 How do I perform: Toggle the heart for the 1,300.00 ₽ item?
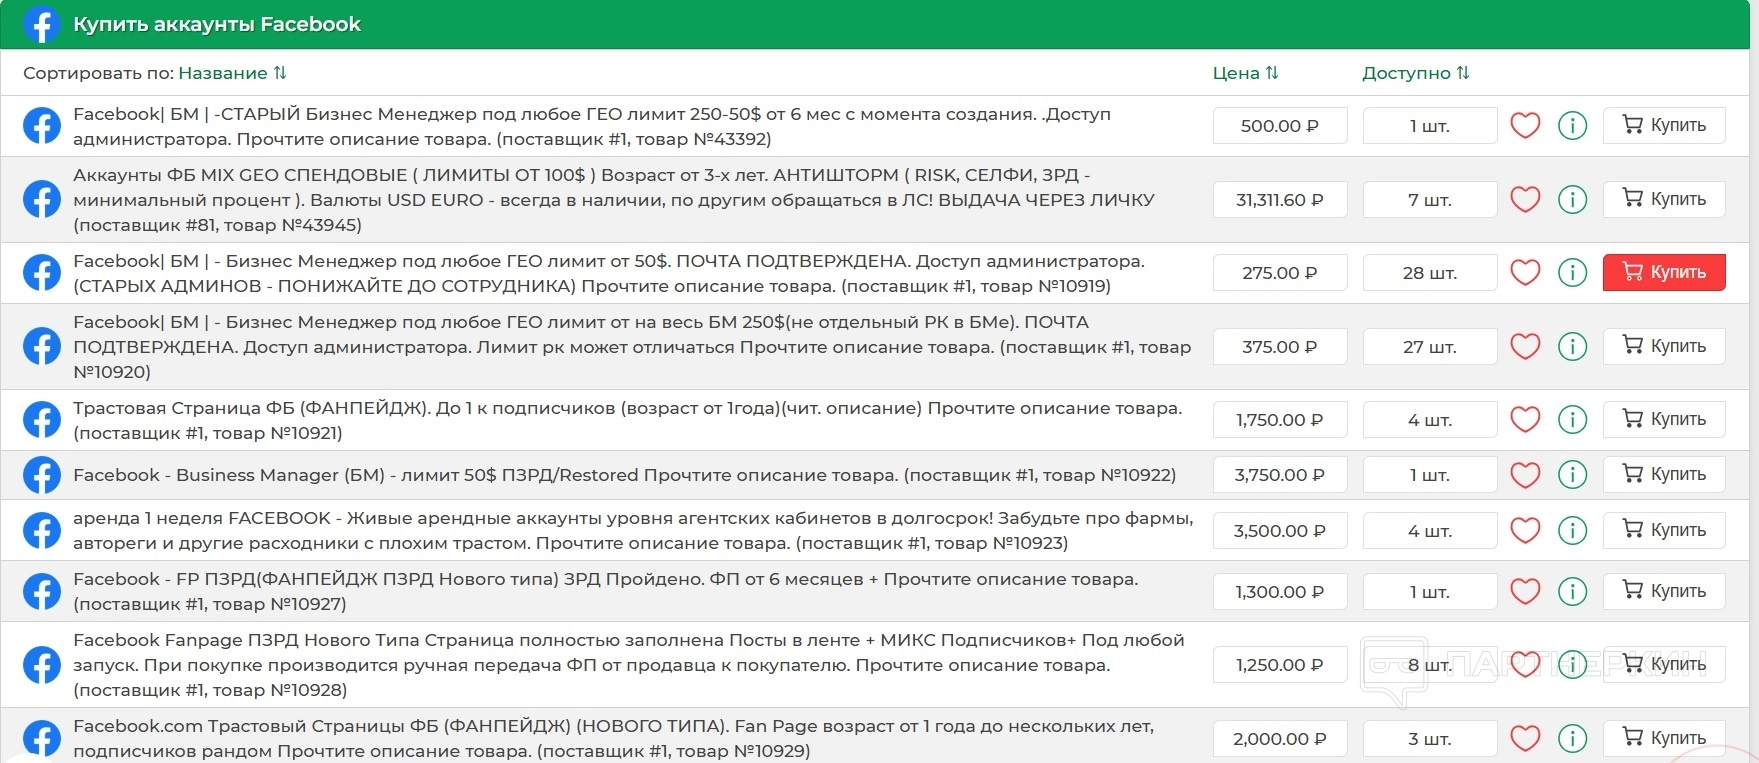(x=1525, y=592)
